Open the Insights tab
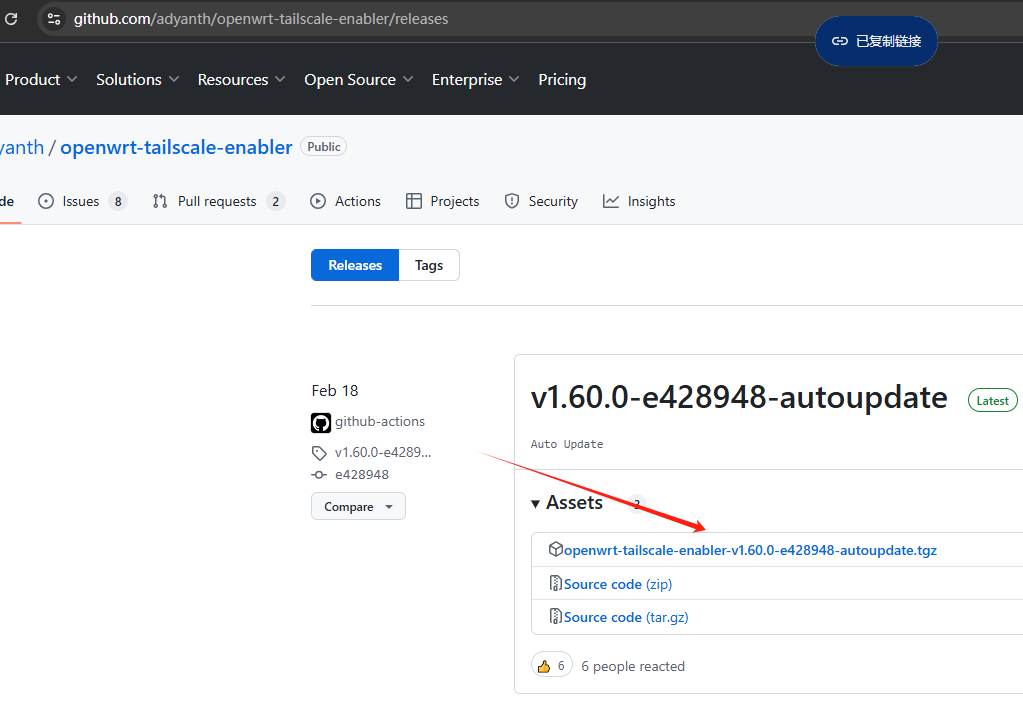The image size is (1023, 716). click(639, 201)
